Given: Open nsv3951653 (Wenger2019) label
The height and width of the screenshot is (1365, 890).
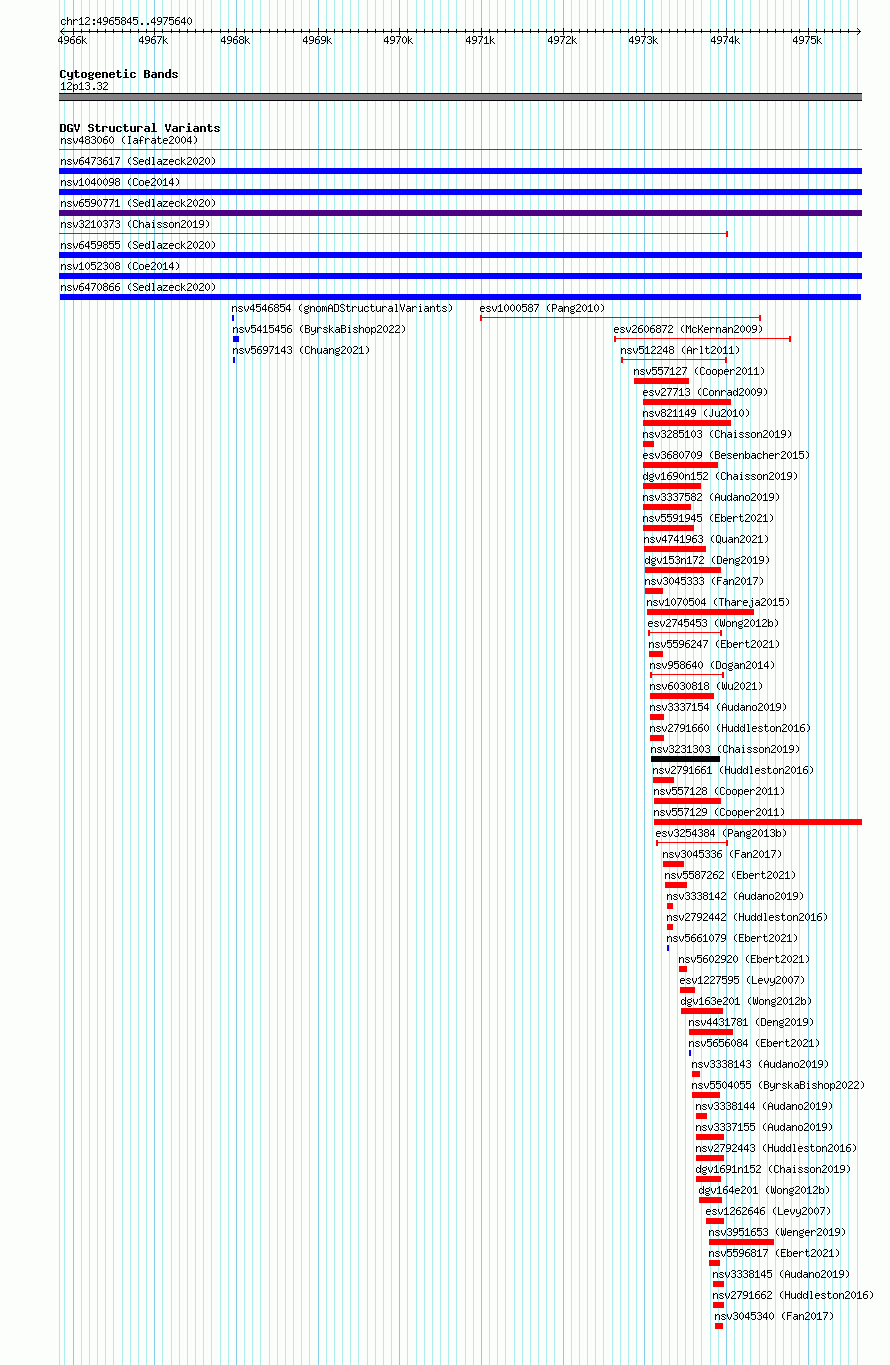Looking at the screenshot, I should [x=777, y=1232].
